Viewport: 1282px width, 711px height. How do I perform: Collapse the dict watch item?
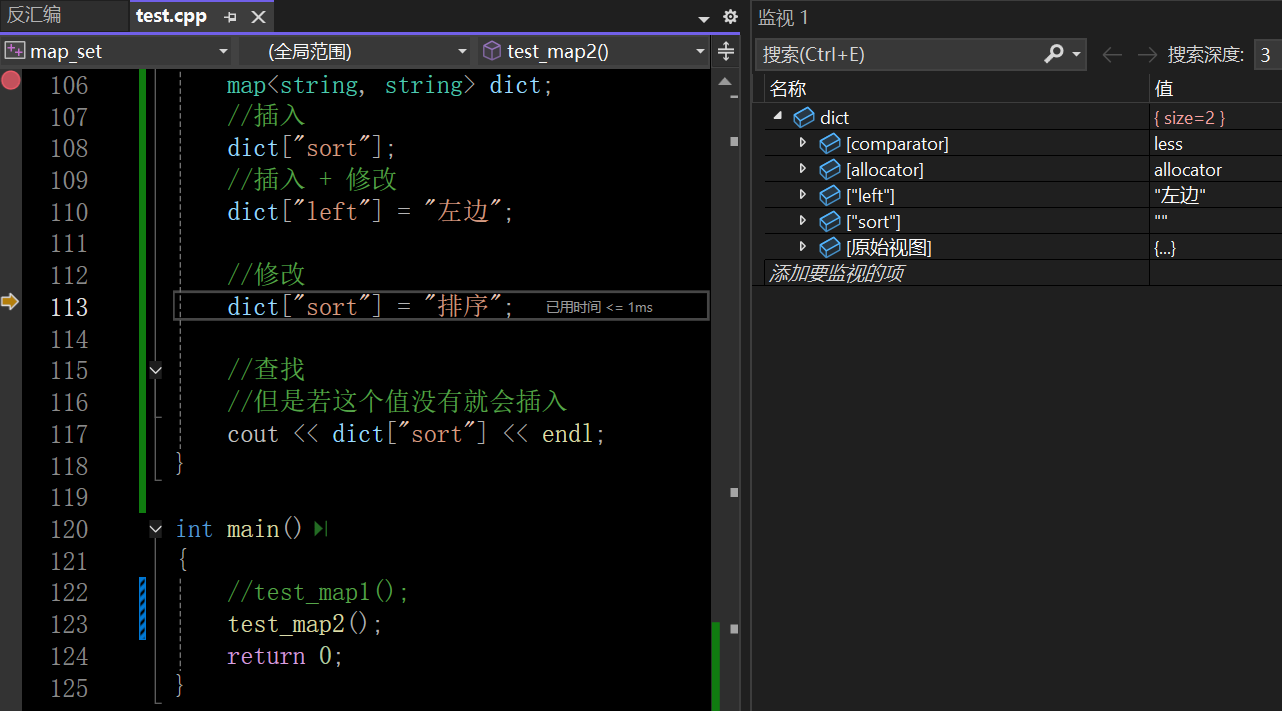click(778, 117)
